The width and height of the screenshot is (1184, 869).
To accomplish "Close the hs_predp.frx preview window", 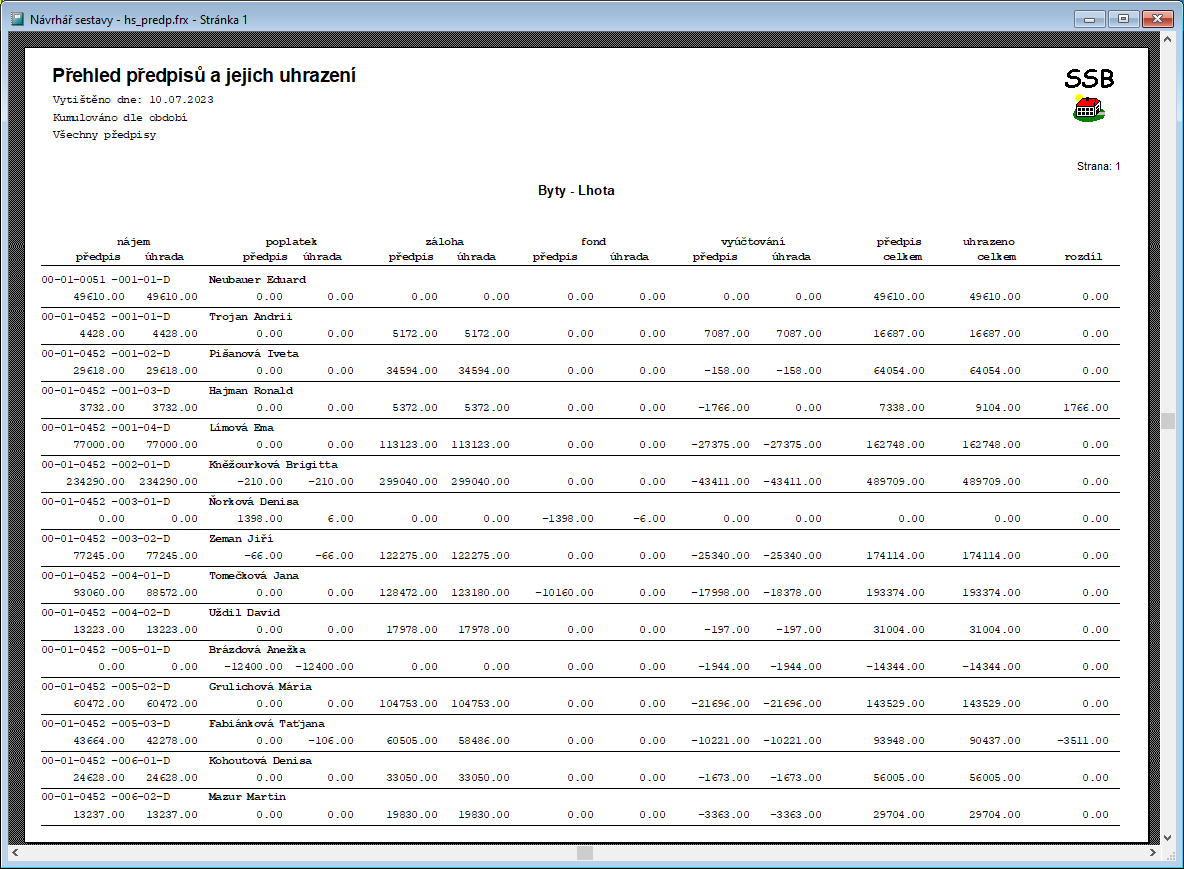I will pos(1158,19).
